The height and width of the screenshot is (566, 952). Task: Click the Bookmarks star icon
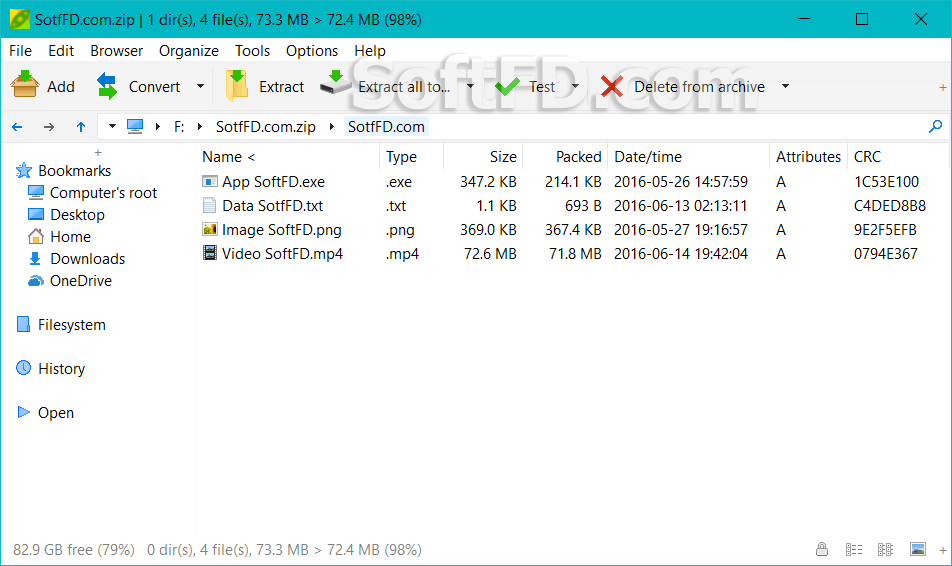24,171
